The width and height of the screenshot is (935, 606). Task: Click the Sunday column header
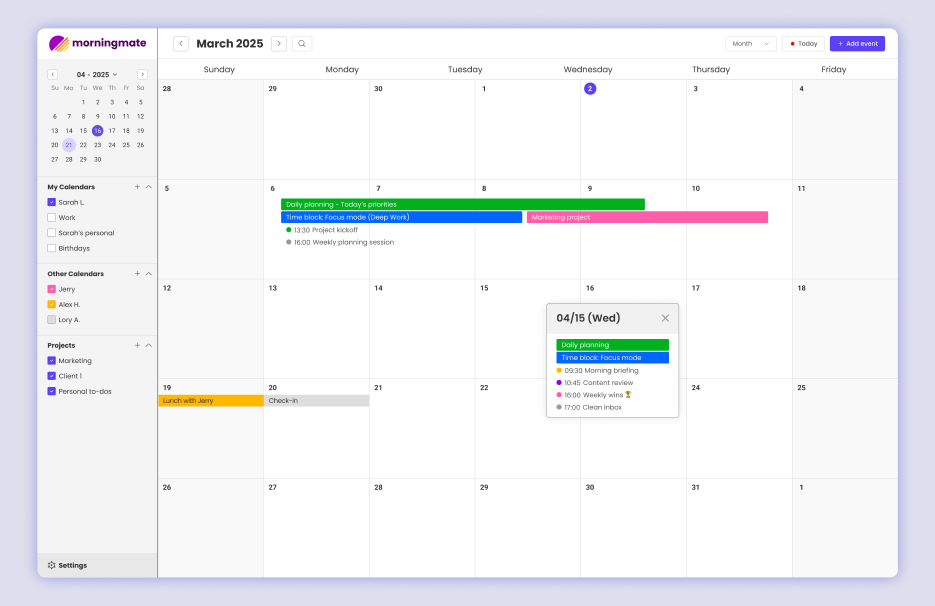(219, 69)
